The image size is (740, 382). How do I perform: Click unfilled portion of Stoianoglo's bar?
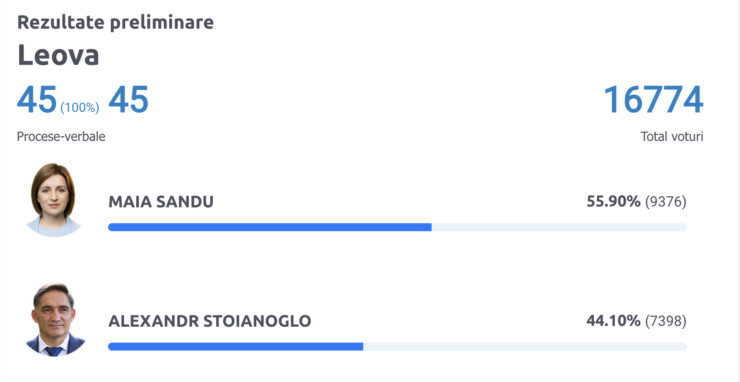point(525,347)
